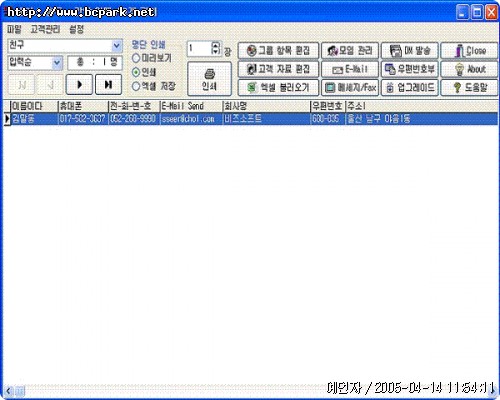
Task: Click the 우편번호 column header
Action: (x=328, y=106)
